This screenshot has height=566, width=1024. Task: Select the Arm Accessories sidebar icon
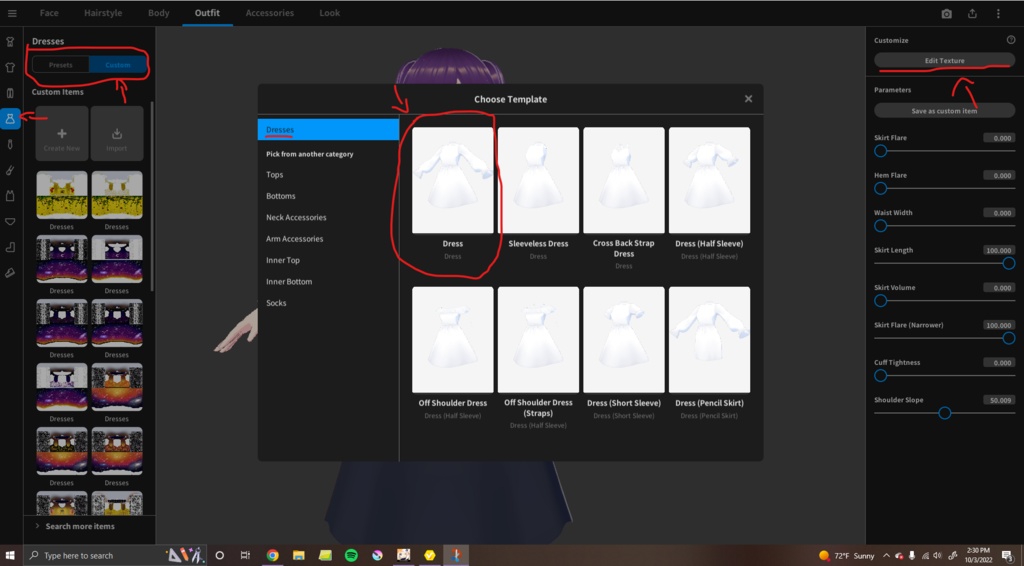coord(10,170)
